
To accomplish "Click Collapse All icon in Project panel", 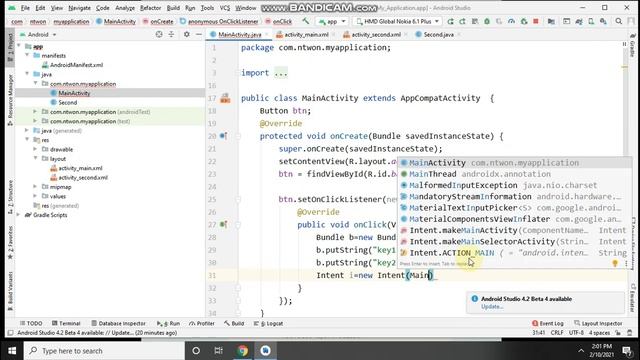I will coord(171,35).
